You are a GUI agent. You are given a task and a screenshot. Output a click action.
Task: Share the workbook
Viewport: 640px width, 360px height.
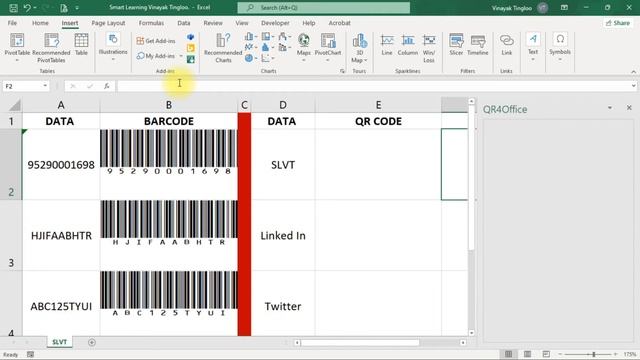(618, 23)
